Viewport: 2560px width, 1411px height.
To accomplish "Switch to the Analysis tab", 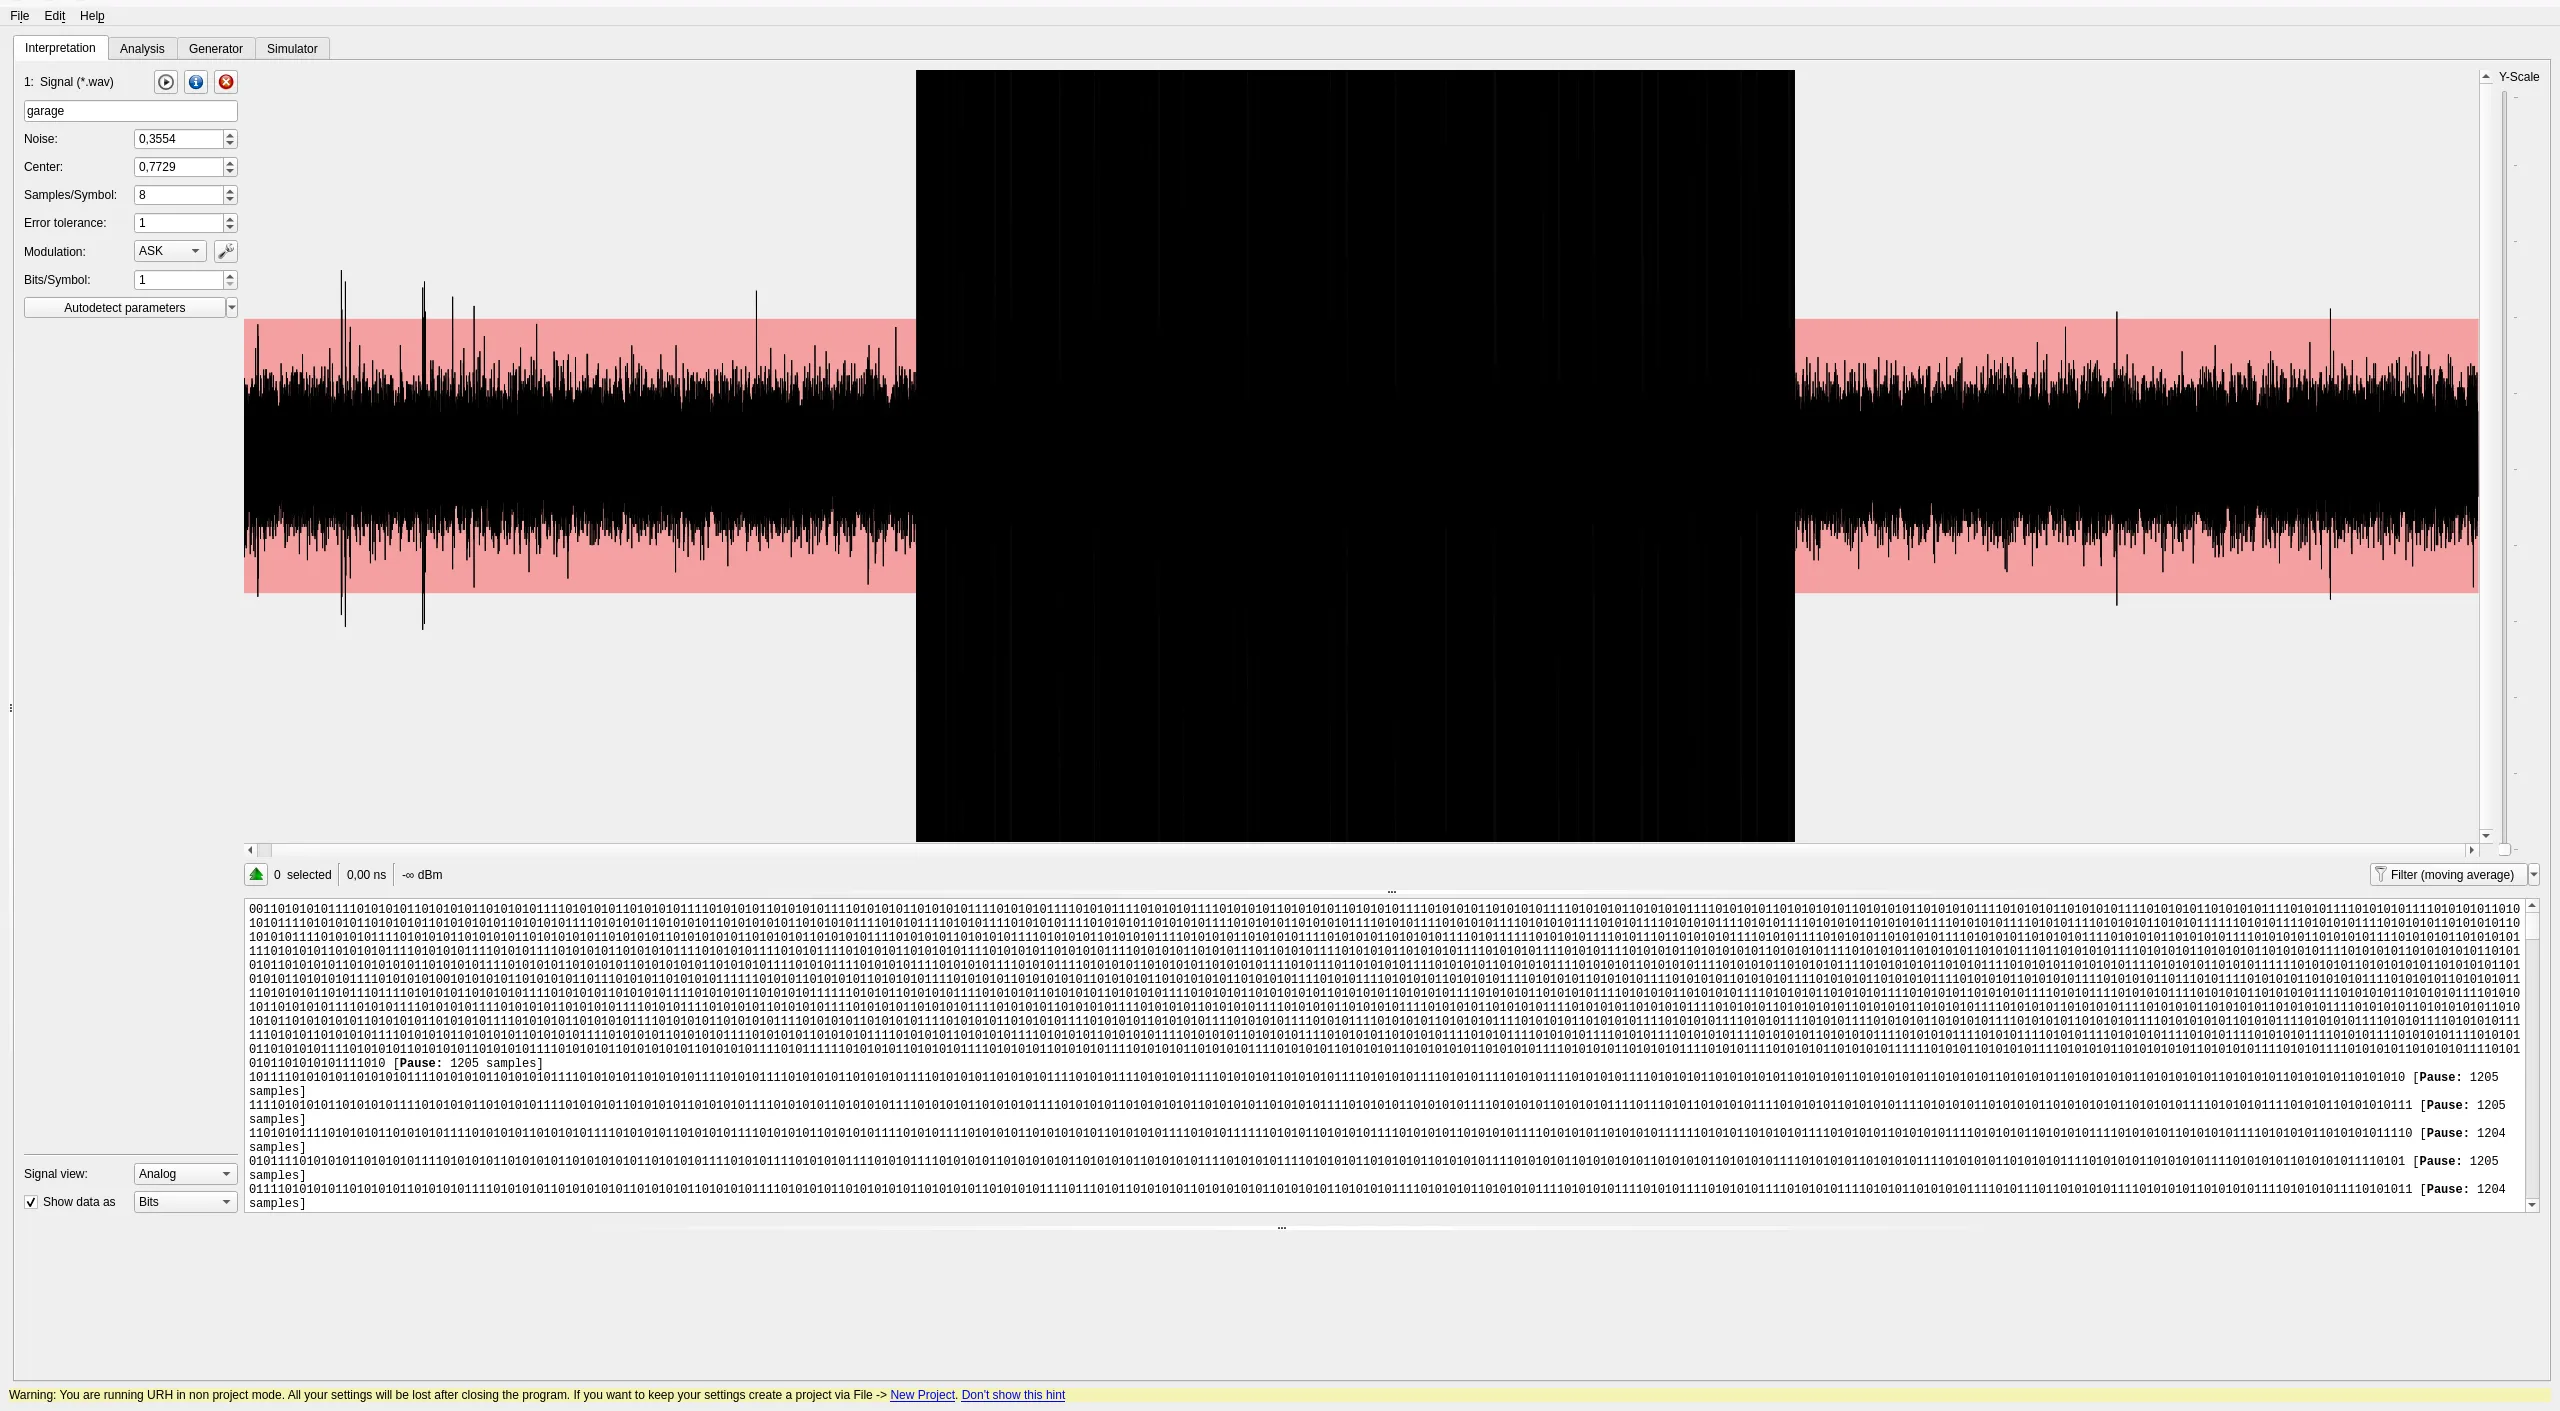I will tap(142, 49).
